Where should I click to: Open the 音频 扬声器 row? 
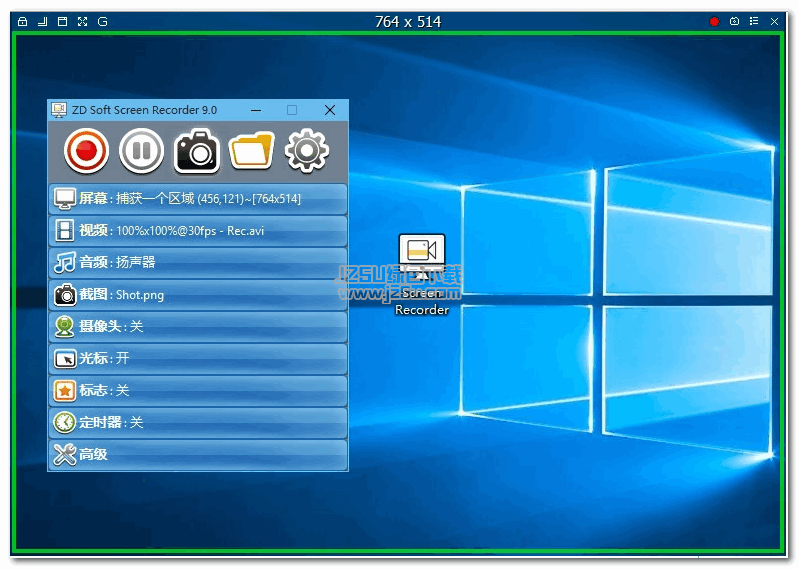point(198,262)
